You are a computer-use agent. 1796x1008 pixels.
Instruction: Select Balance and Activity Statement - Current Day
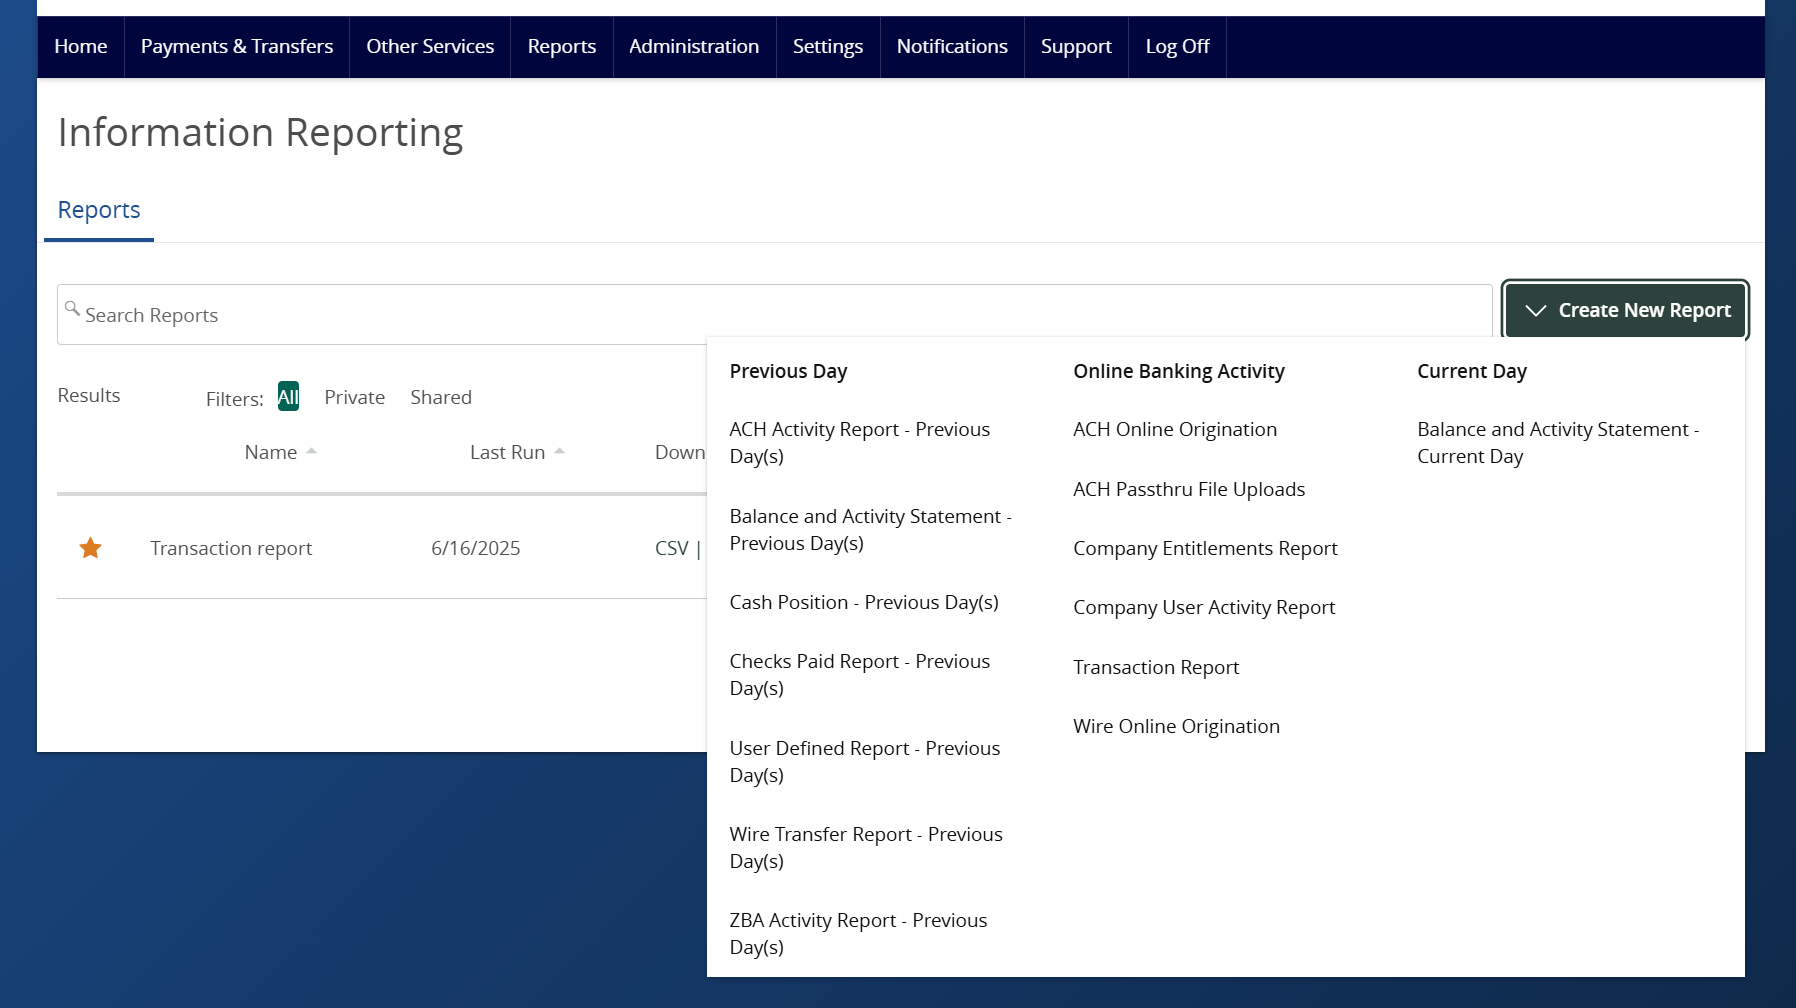[x=1557, y=442]
